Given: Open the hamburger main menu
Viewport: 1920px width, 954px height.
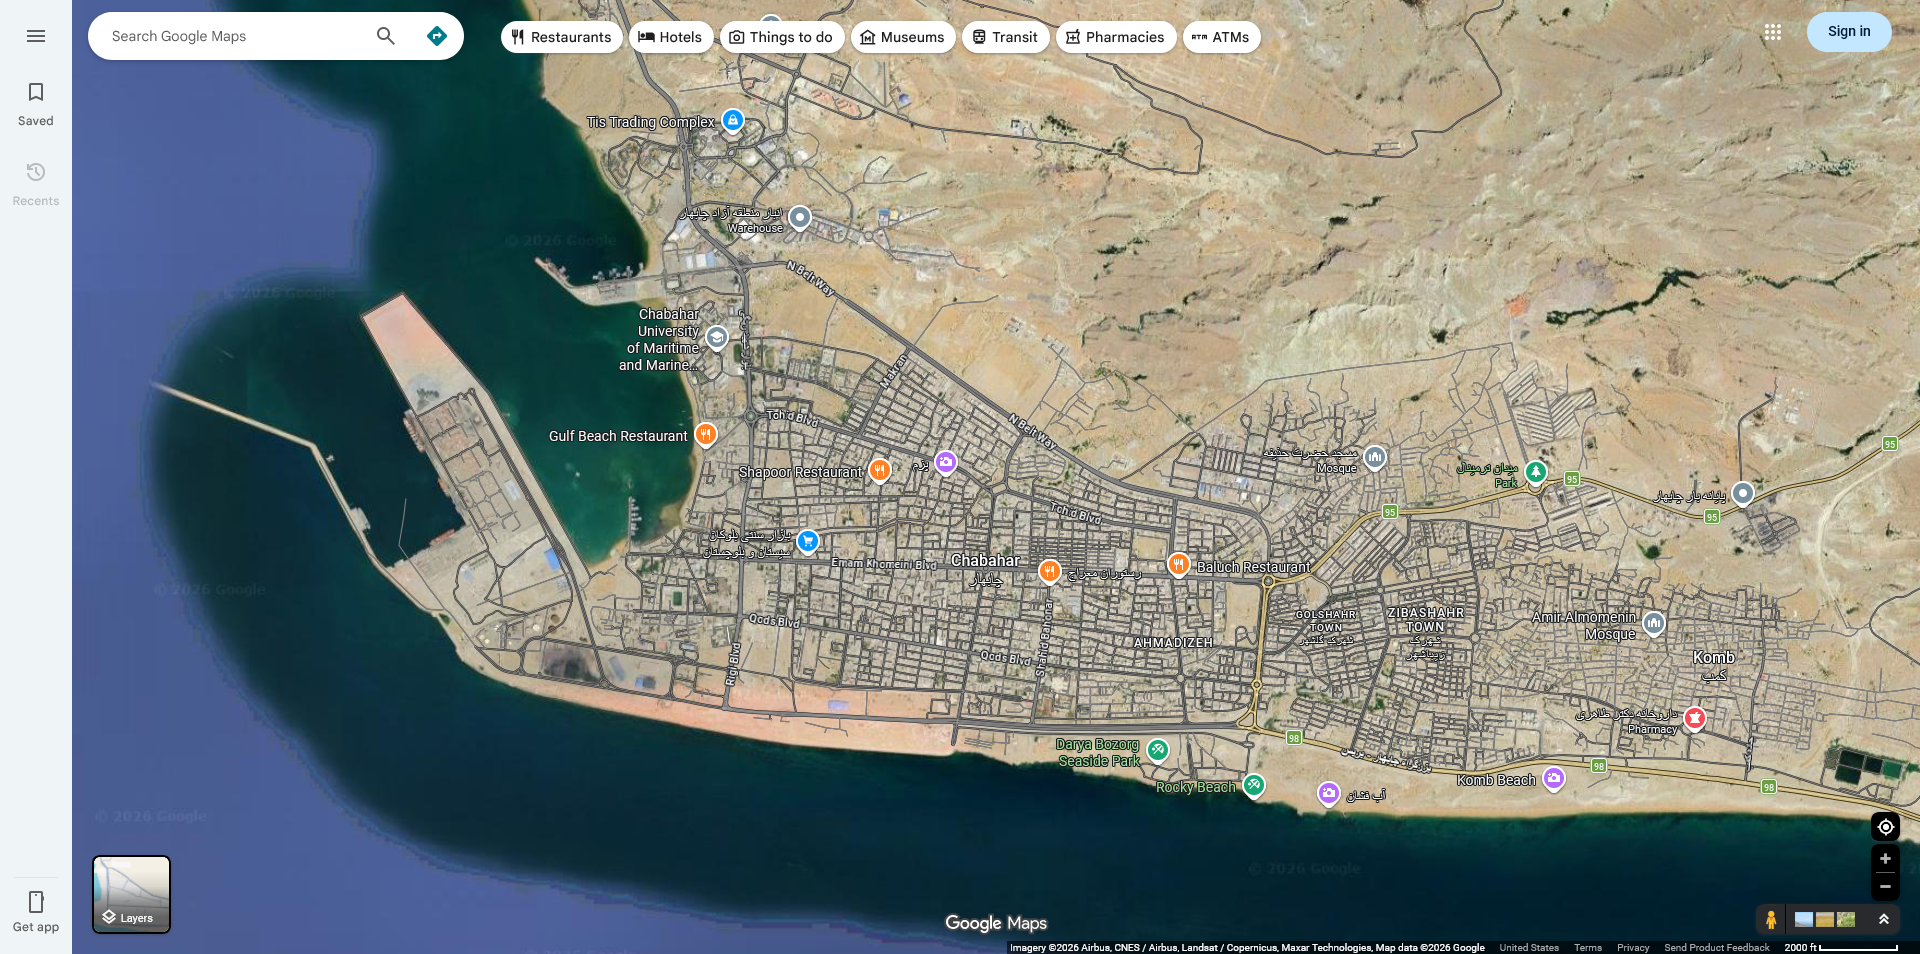Looking at the screenshot, I should point(36,36).
